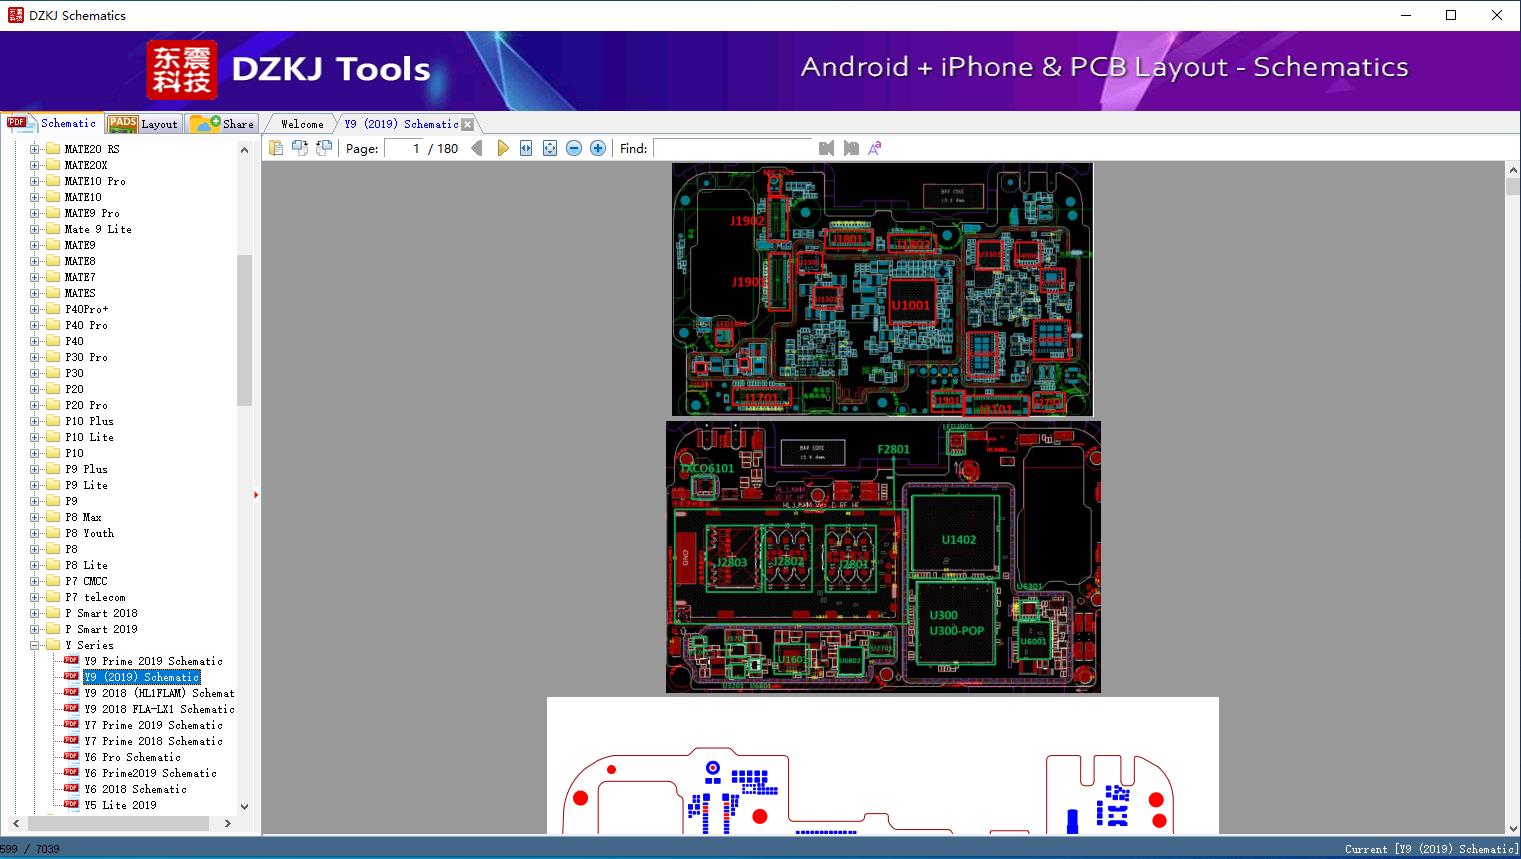This screenshot has height=859, width=1521.
Task: Collapse the side panel with the red splitter arrow
Action: pyautogui.click(x=256, y=495)
